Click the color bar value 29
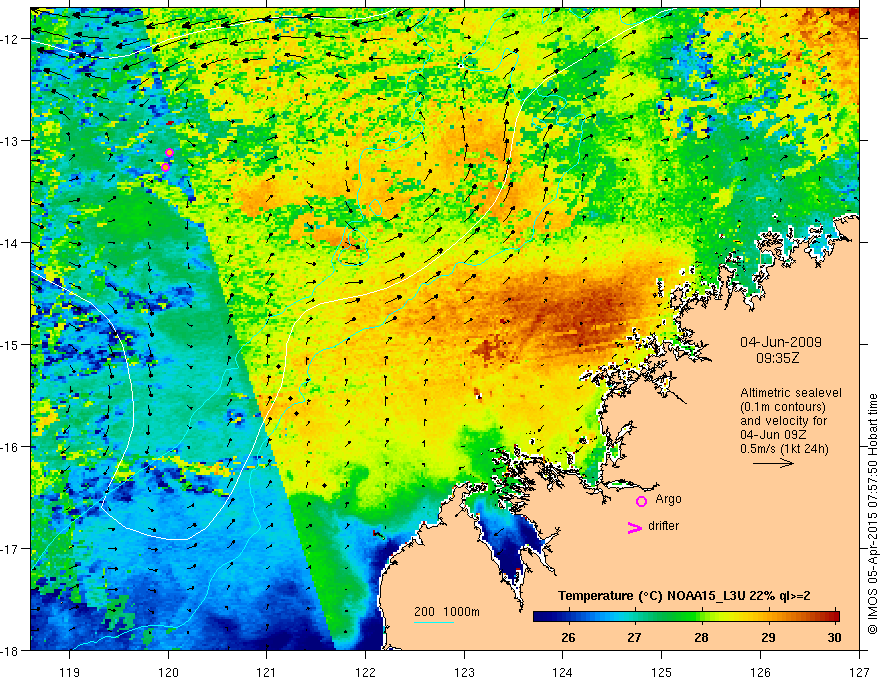This screenshot has height=680, width=880. (768, 637)
